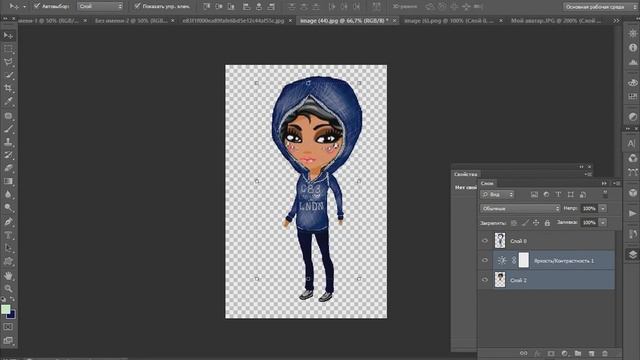
Task: Delete layer with trash icon
Action: click(605, 353)
